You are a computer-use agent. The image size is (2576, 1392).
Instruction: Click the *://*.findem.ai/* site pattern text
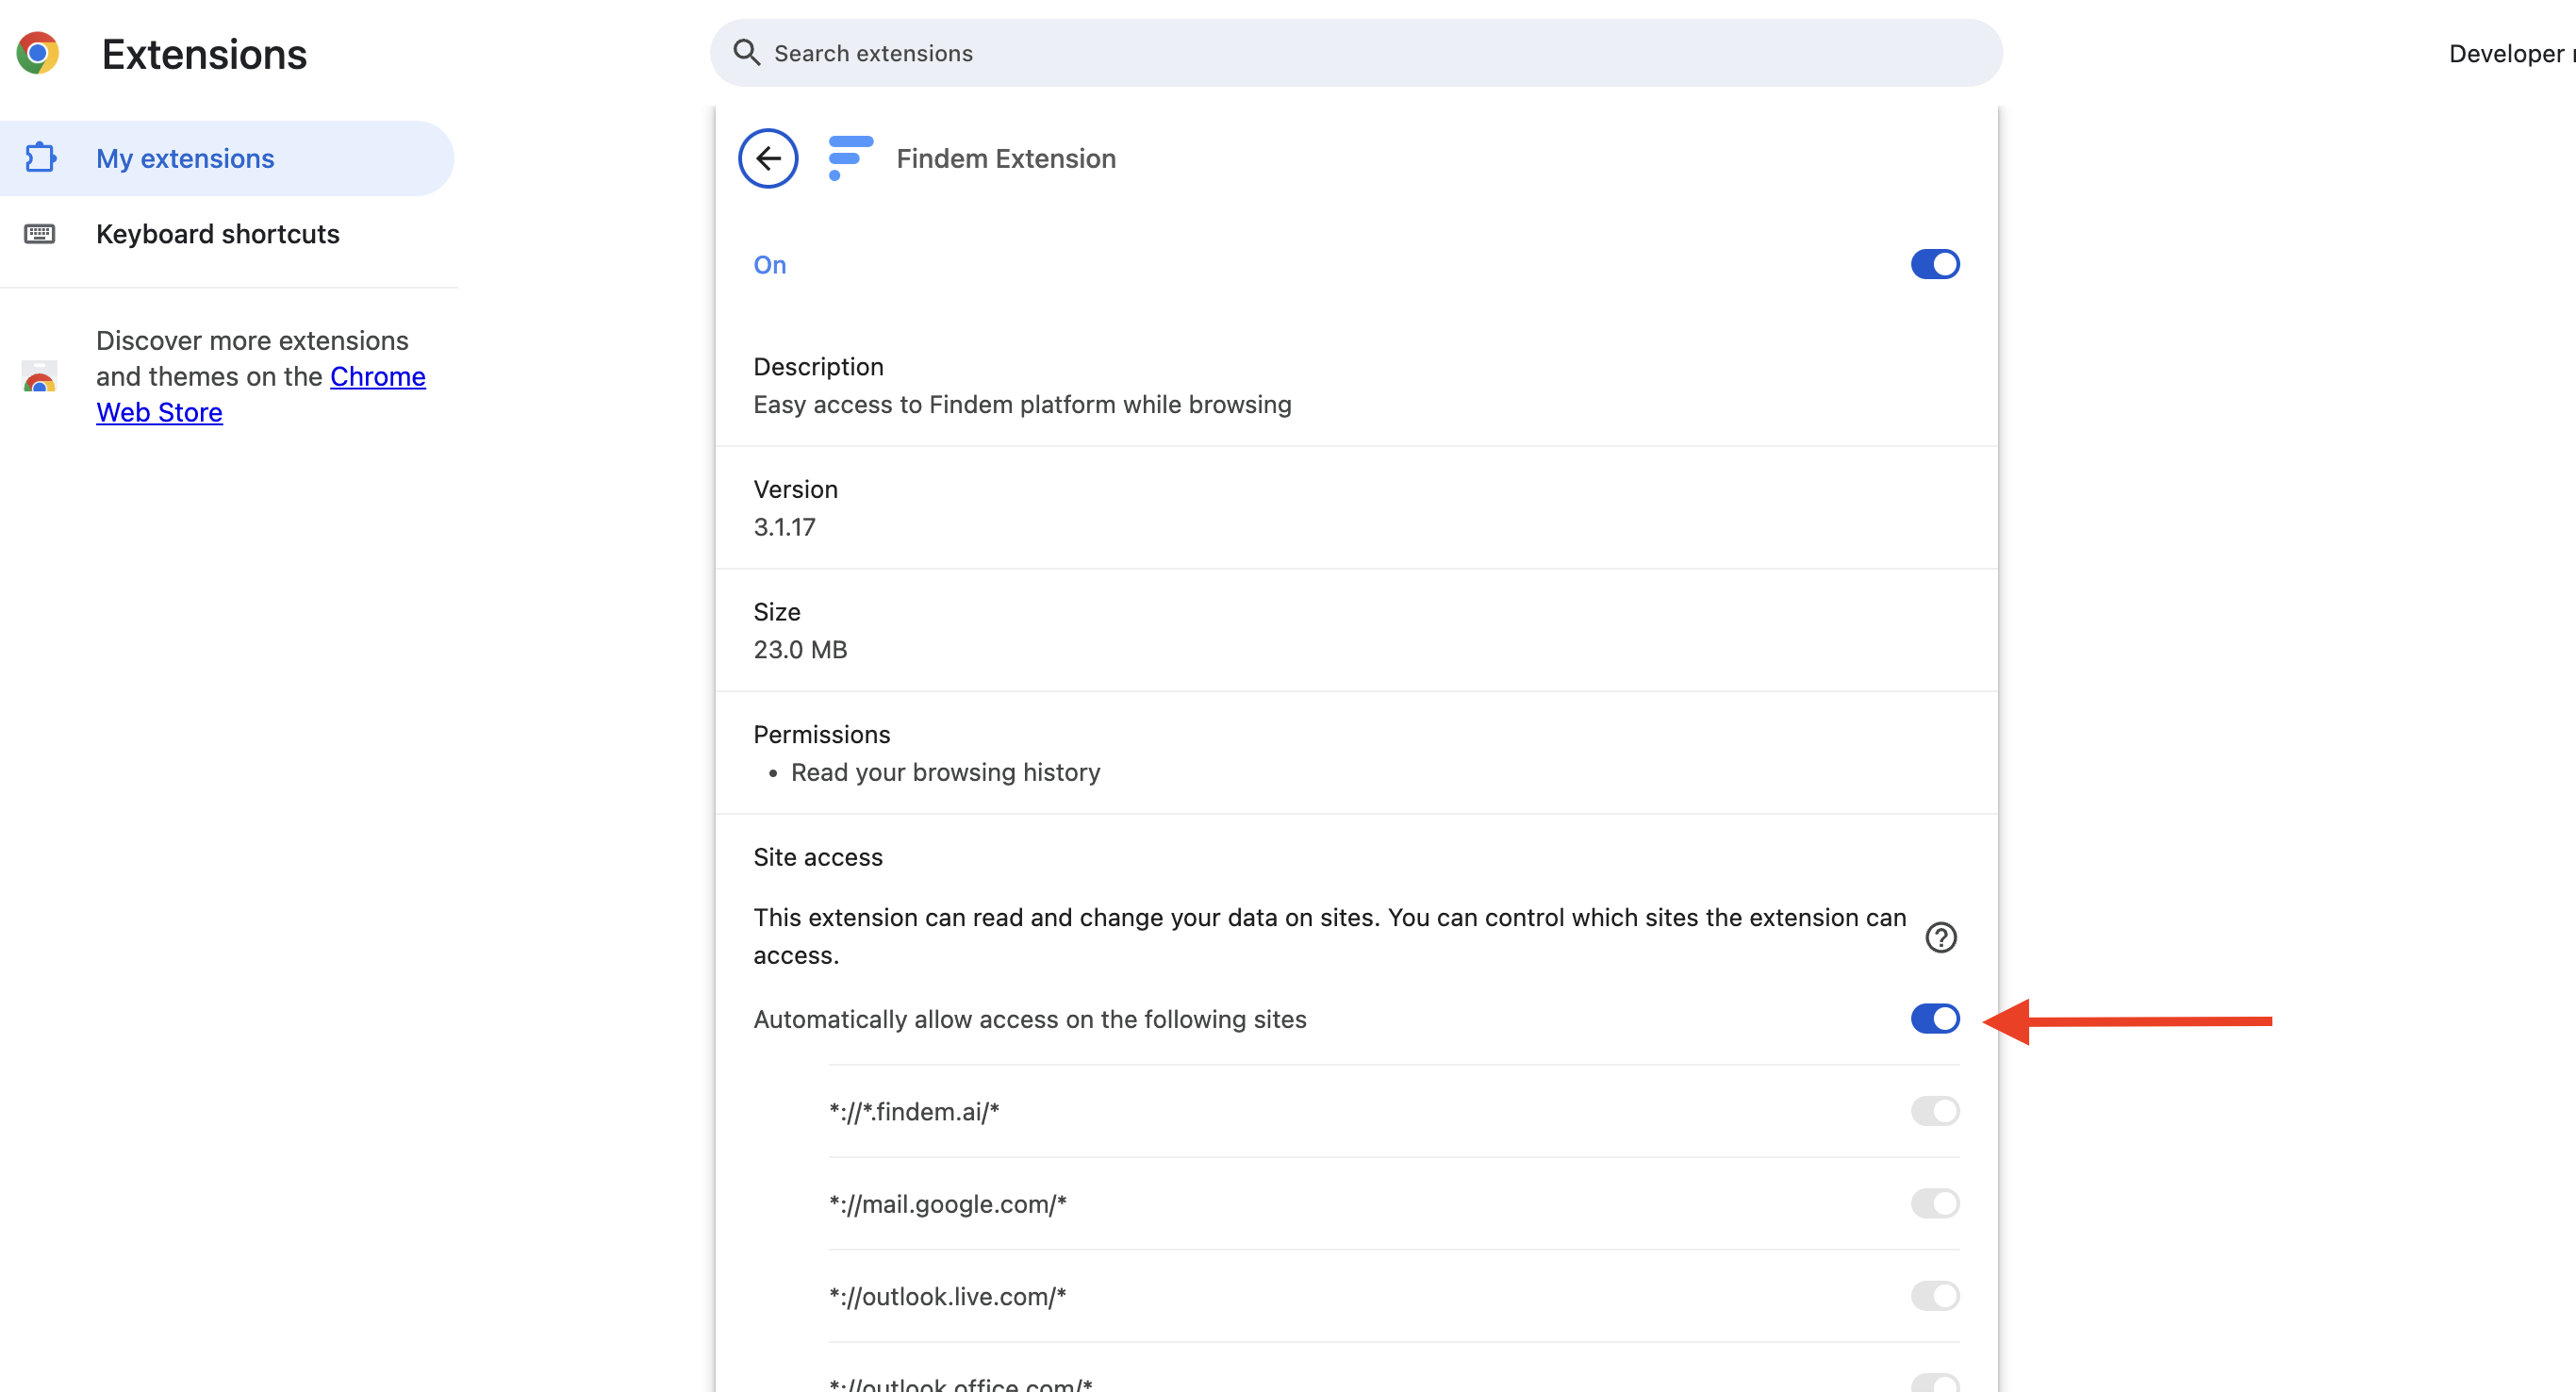pos(914,1111)
